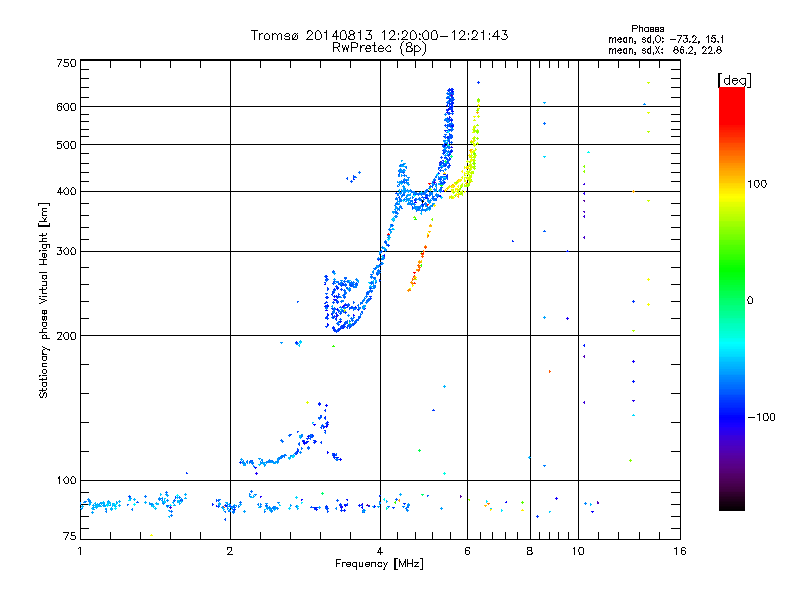Click the 'mean, sd,O: -73.2, 15.1' statistic
The width and height of the screenshot is (800, 600).
tap(666, 39)
